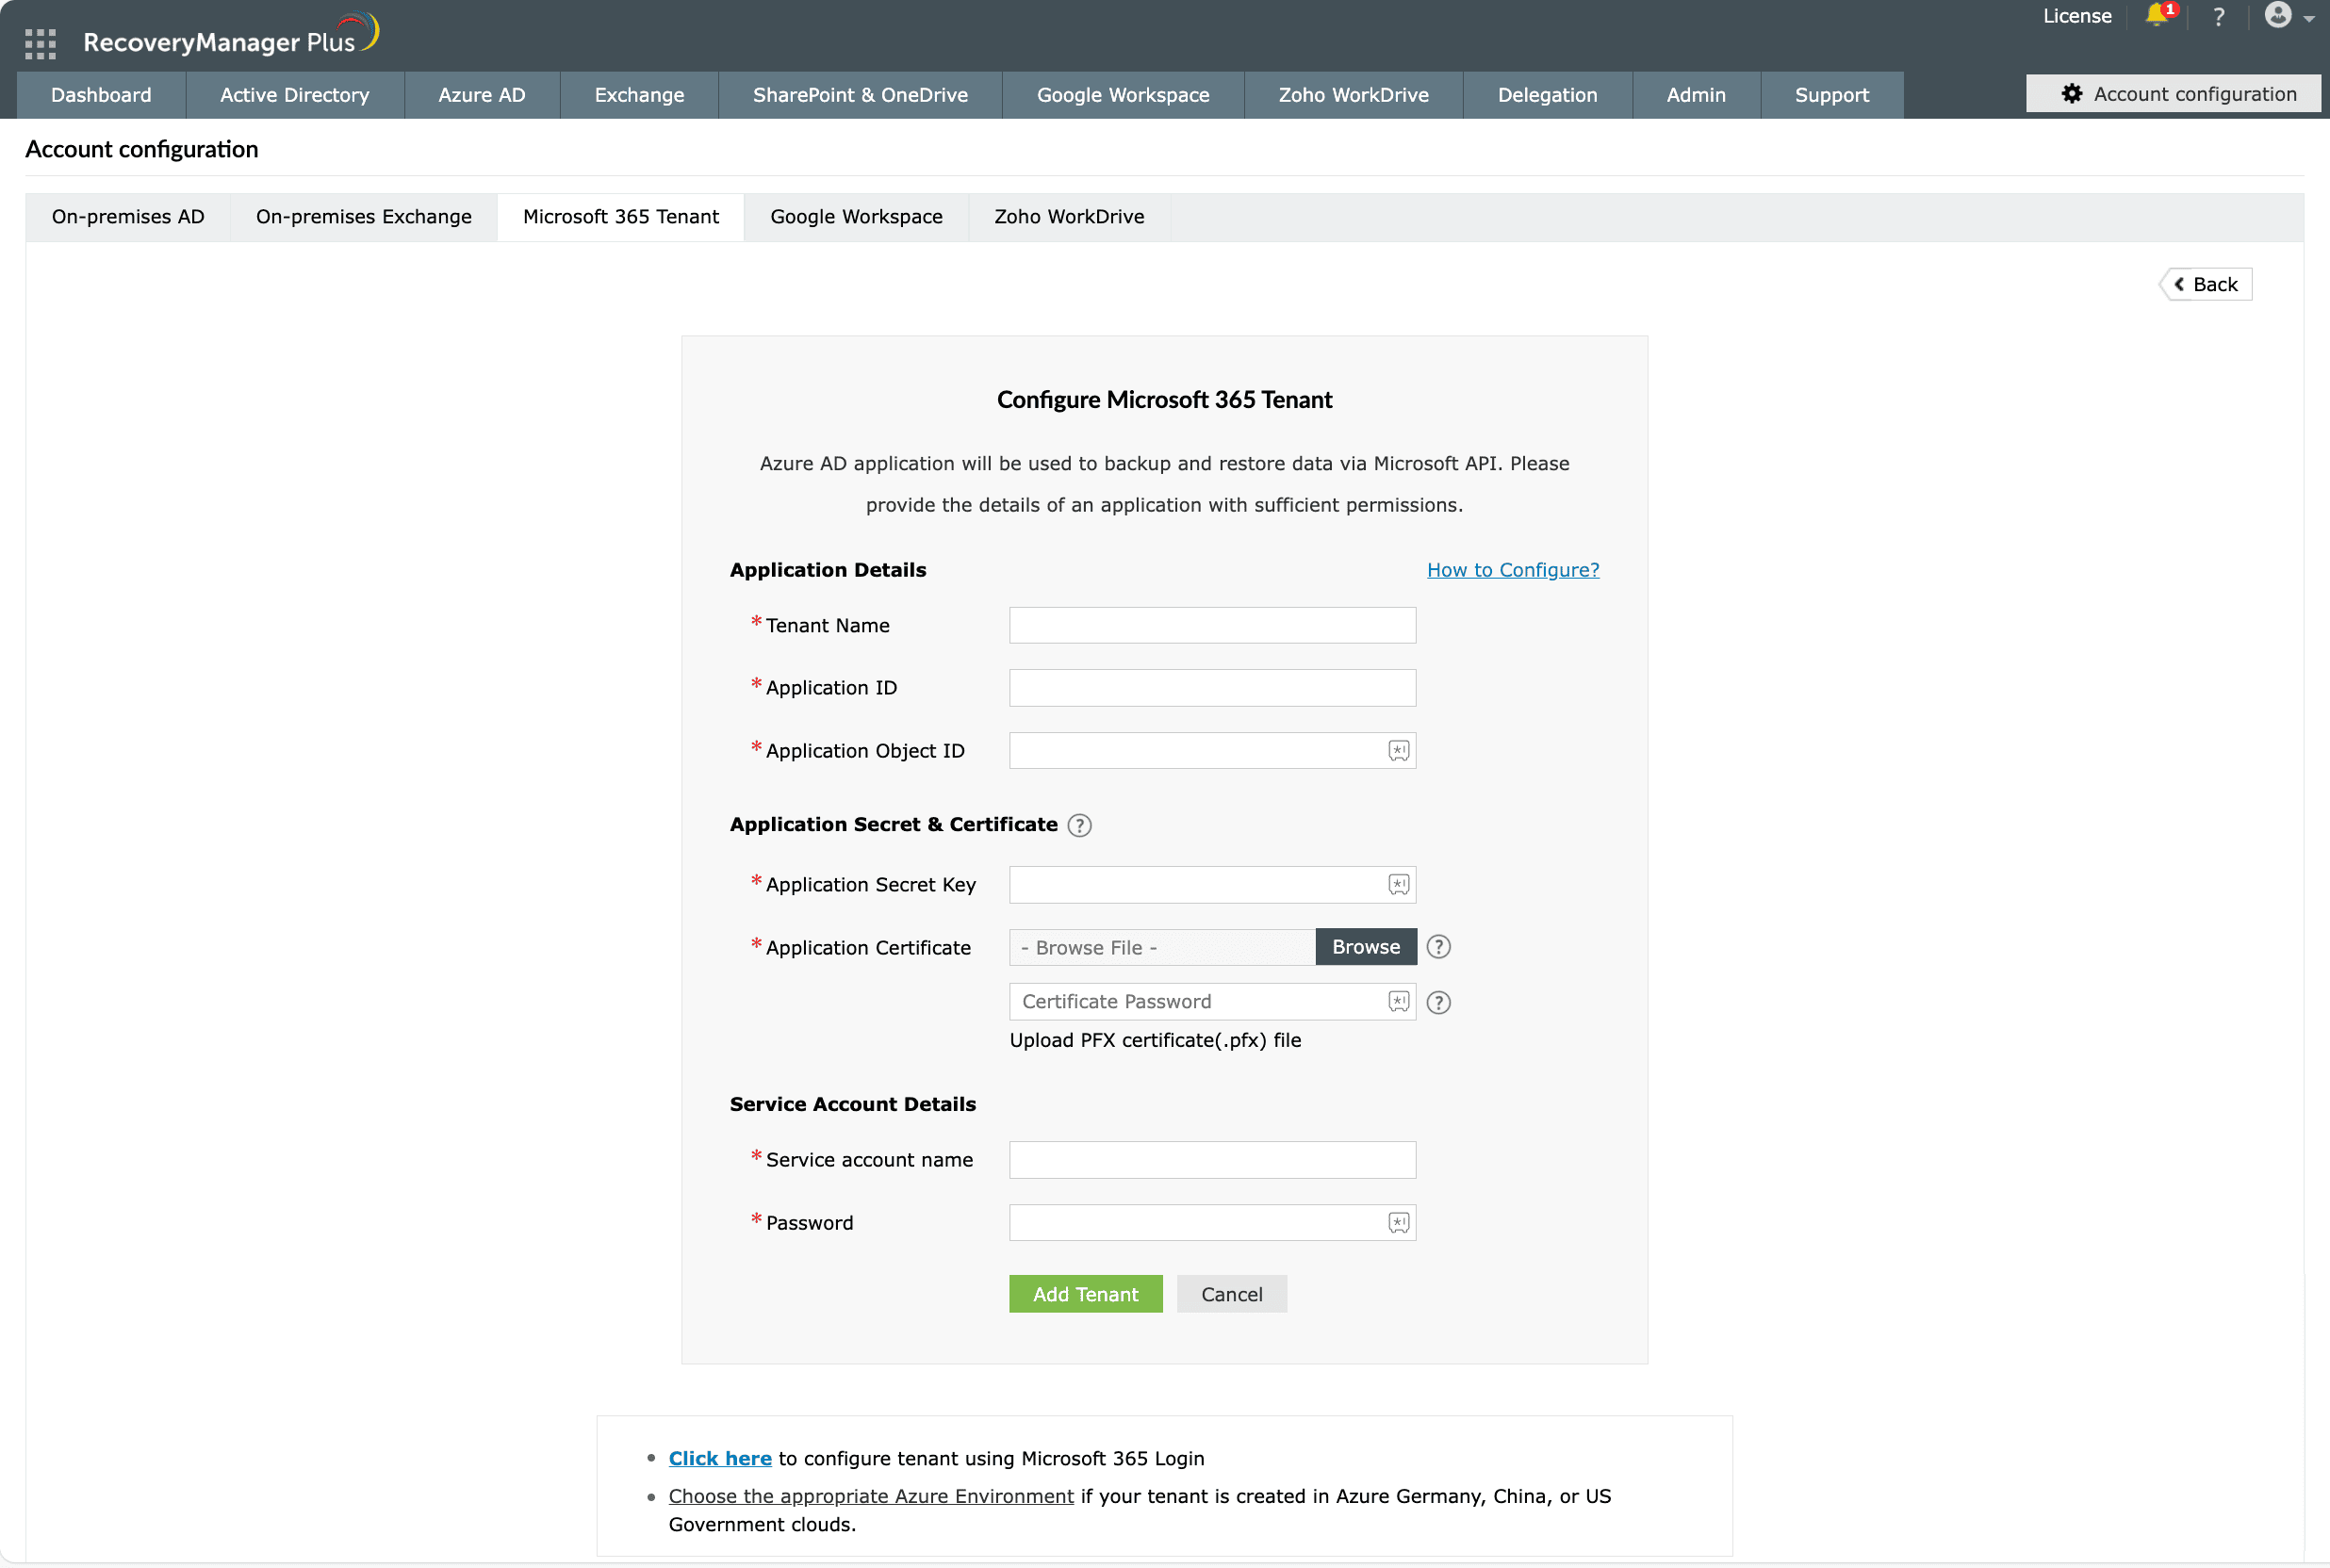
Task: Click the Back navigation button
Action: [2201, 284]
